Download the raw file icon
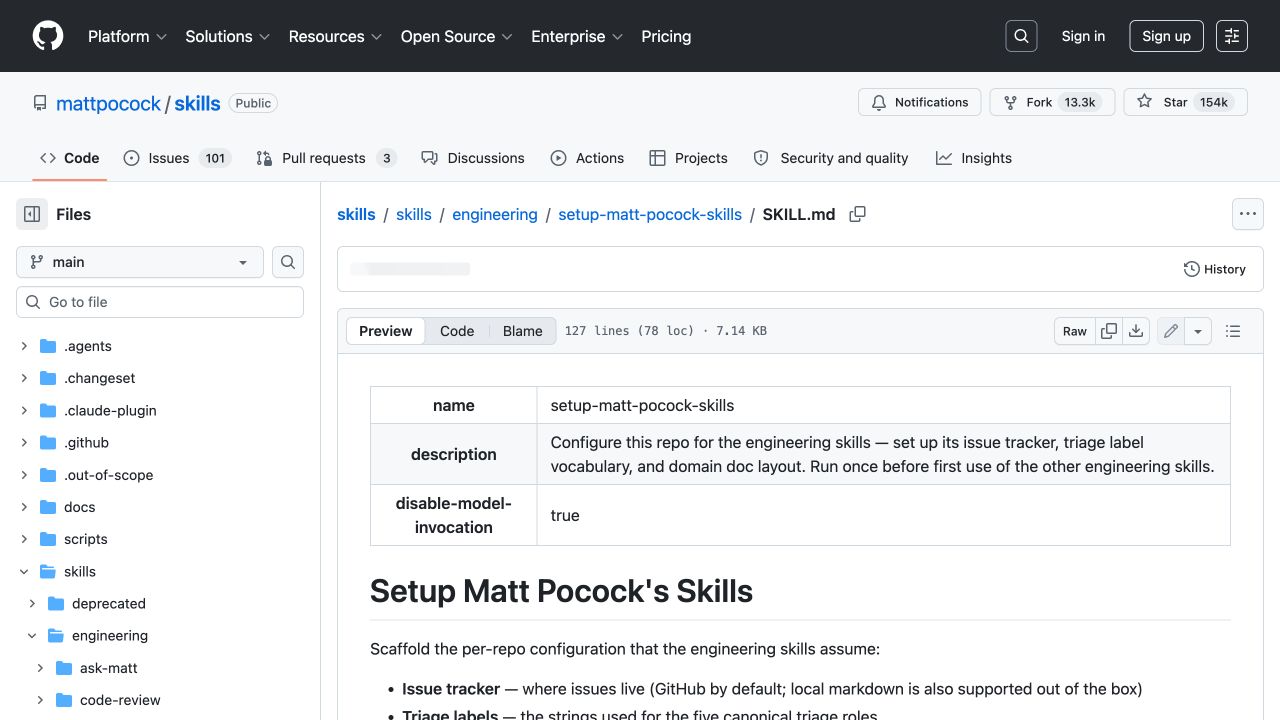1280x720 pixels. point(1136,331)
